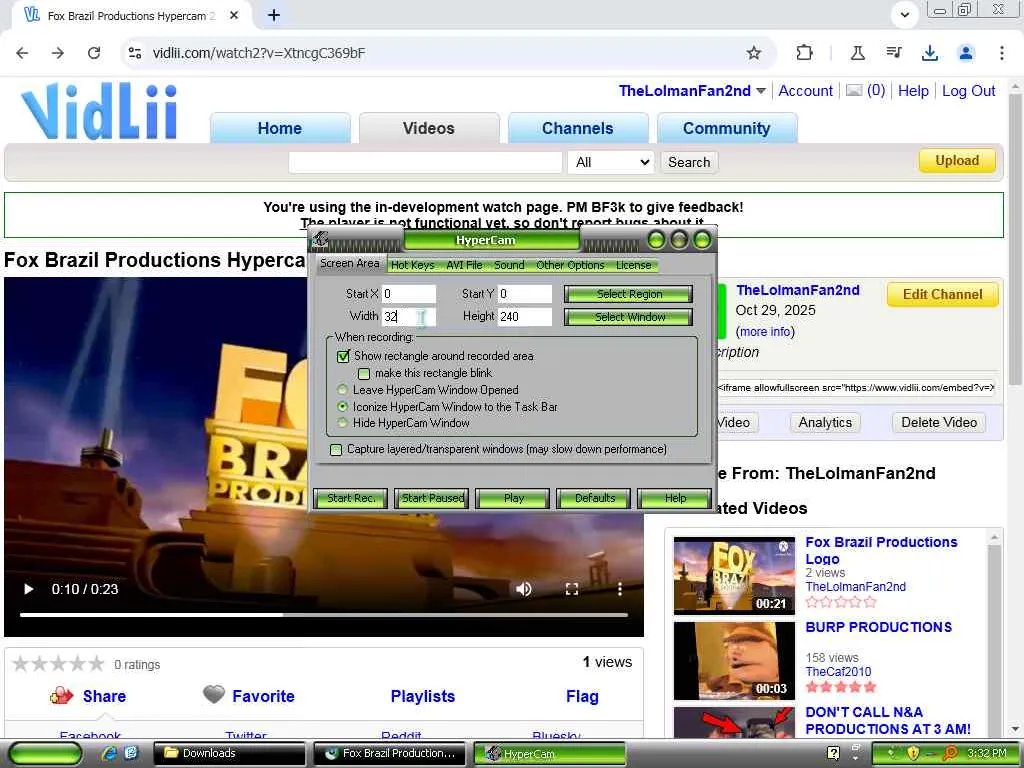The width and height of the screenshot is (1024, 768).
Task: Select Hide HyperCam Window option
Action: click(x=342, y=423)
